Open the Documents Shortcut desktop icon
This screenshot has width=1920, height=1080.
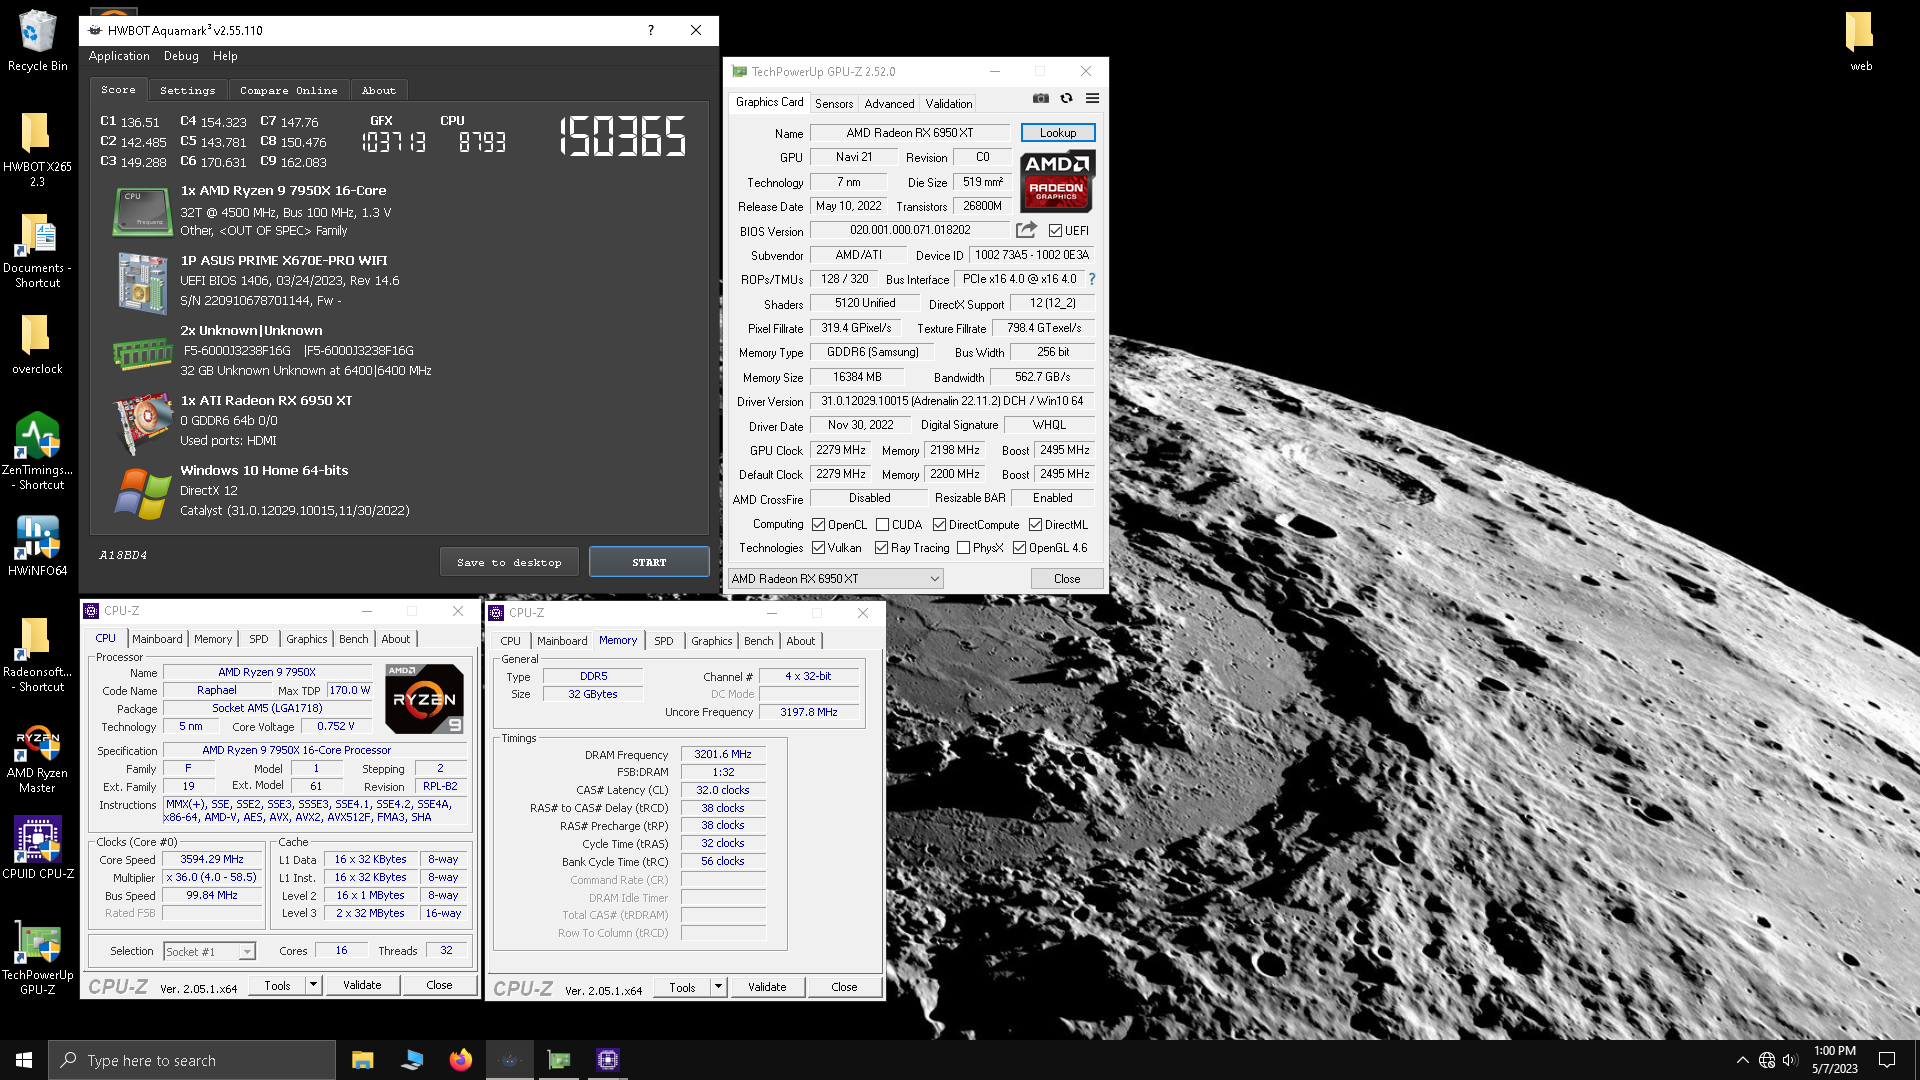pos(37,251)
